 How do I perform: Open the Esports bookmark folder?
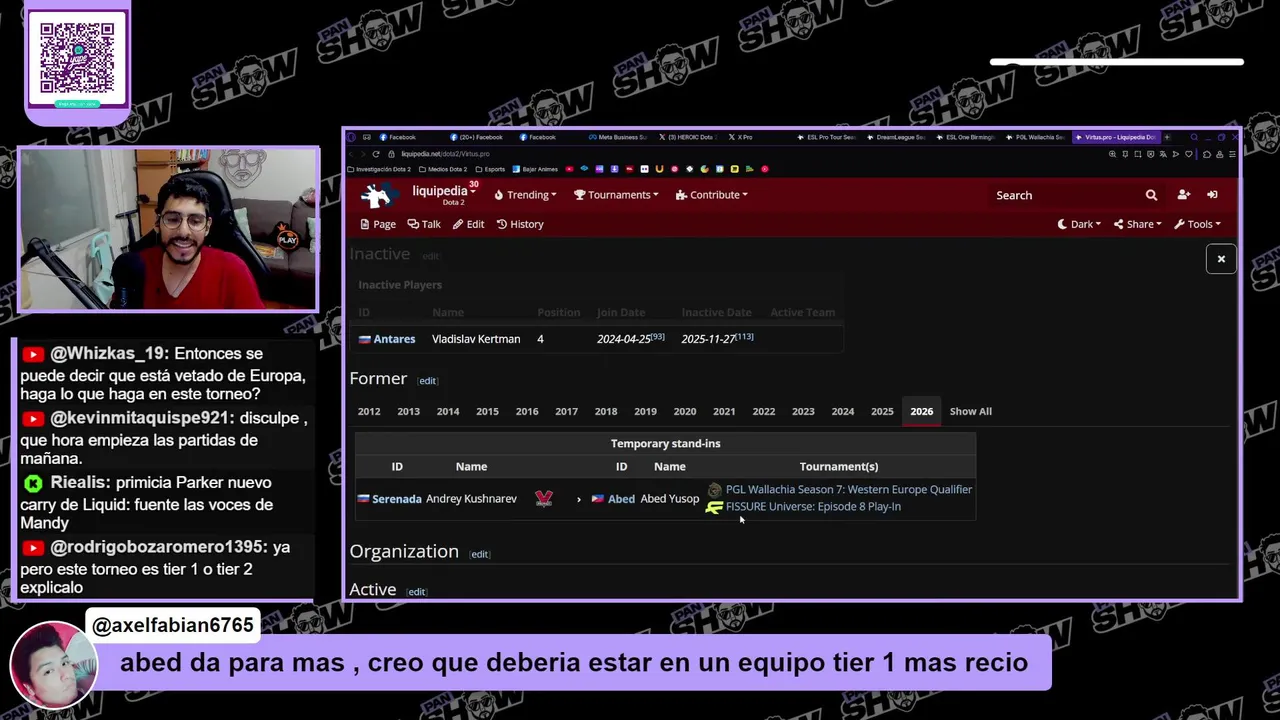[x=491, y=169]
